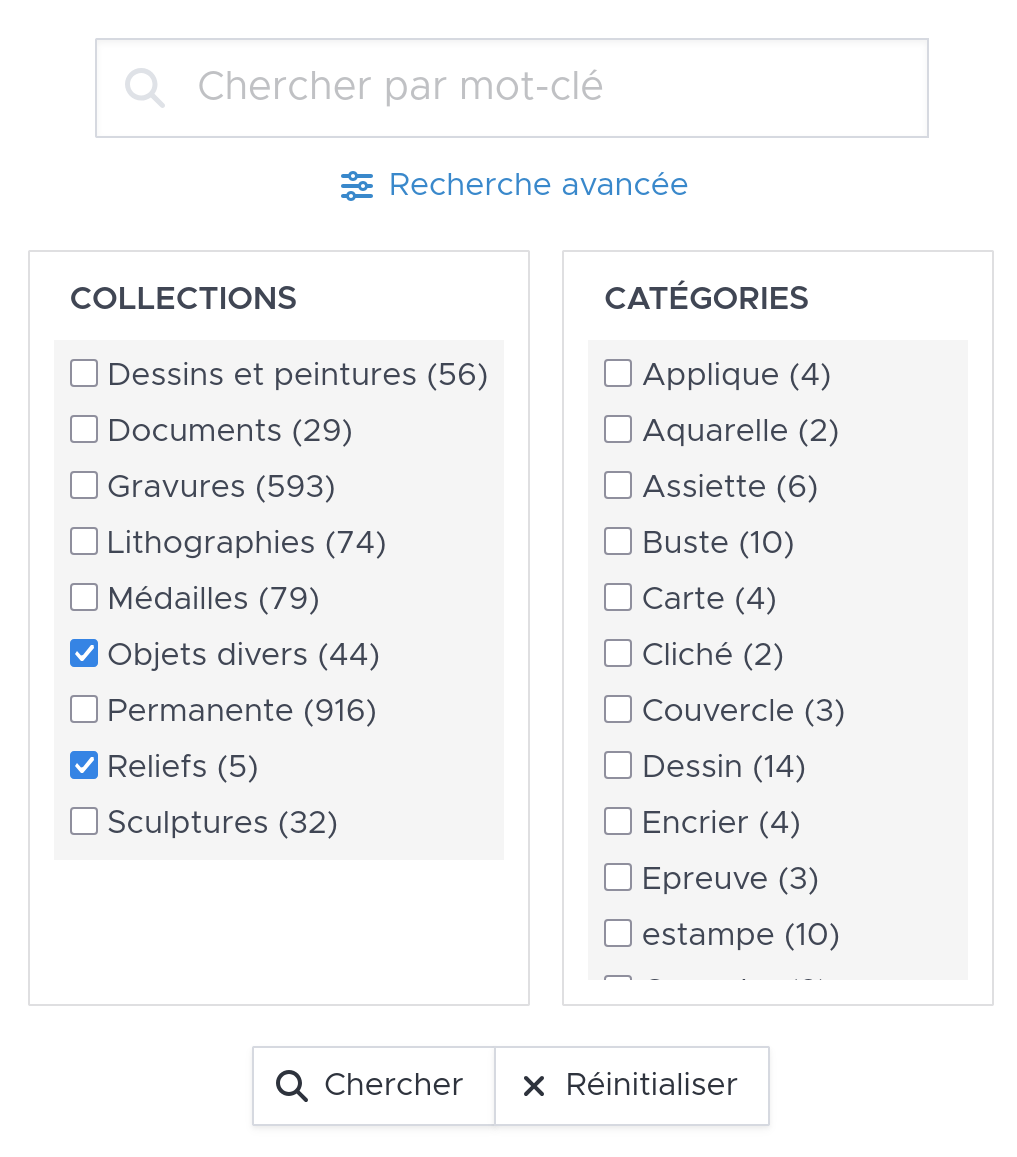Tick the Médailles collection checkbox
The image size is (1017, 1157).
(x=84, y=598)
